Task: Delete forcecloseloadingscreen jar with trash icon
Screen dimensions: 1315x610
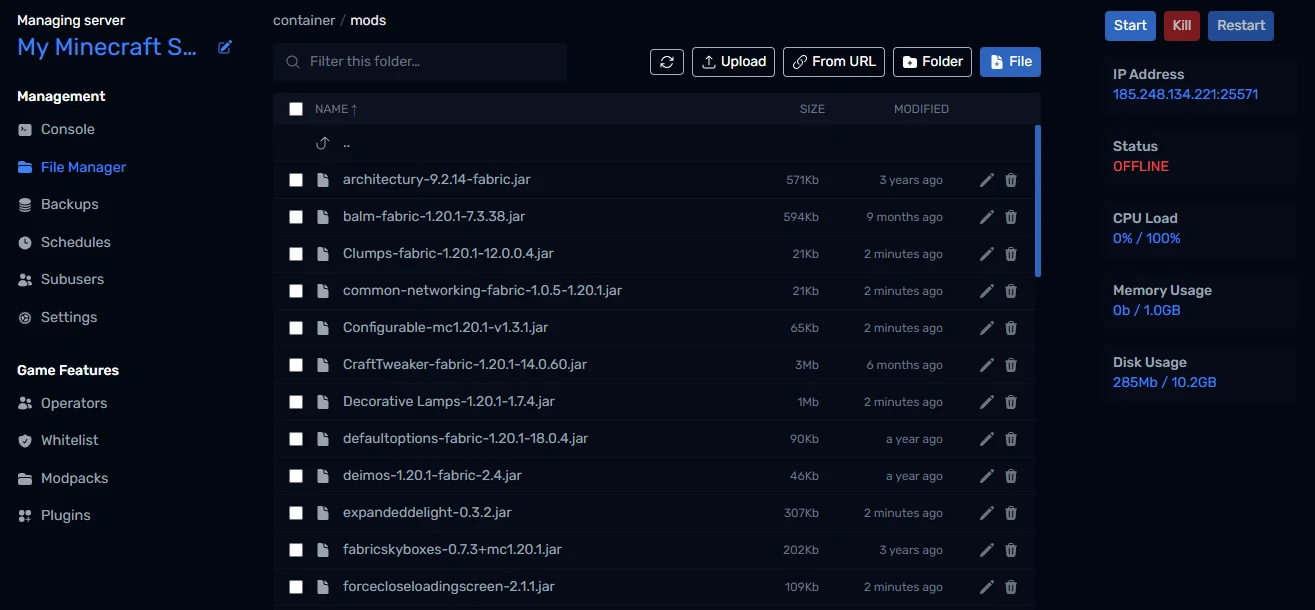Action: coord(1011,587)
